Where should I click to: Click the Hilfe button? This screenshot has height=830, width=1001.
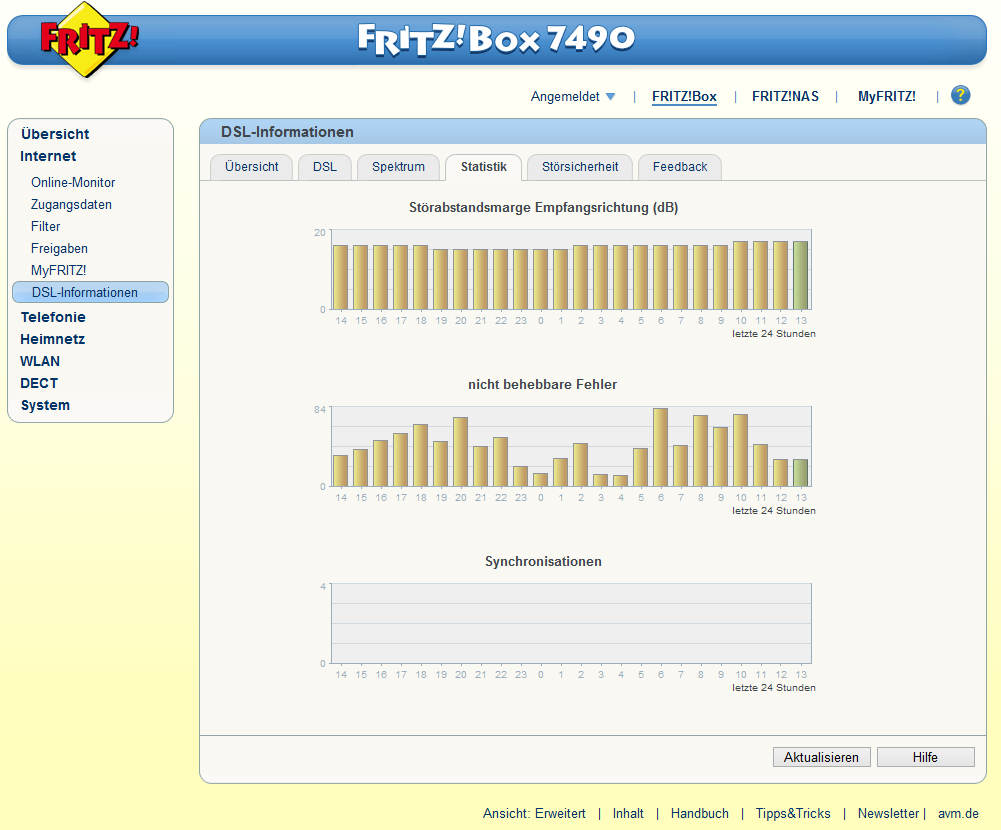[926, 757]
